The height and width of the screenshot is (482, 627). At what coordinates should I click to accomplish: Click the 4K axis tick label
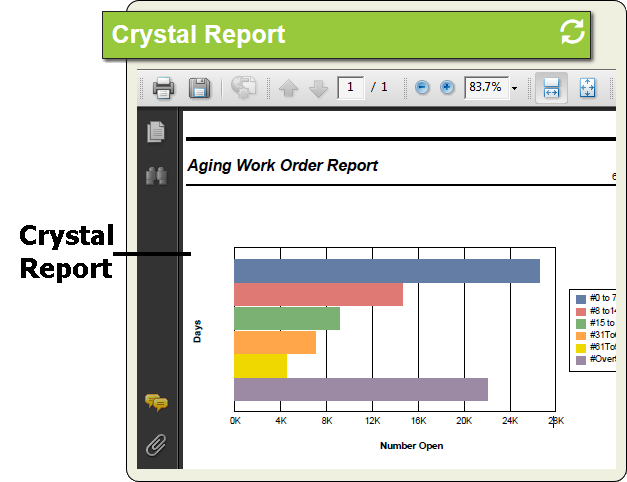click(281, 421)
